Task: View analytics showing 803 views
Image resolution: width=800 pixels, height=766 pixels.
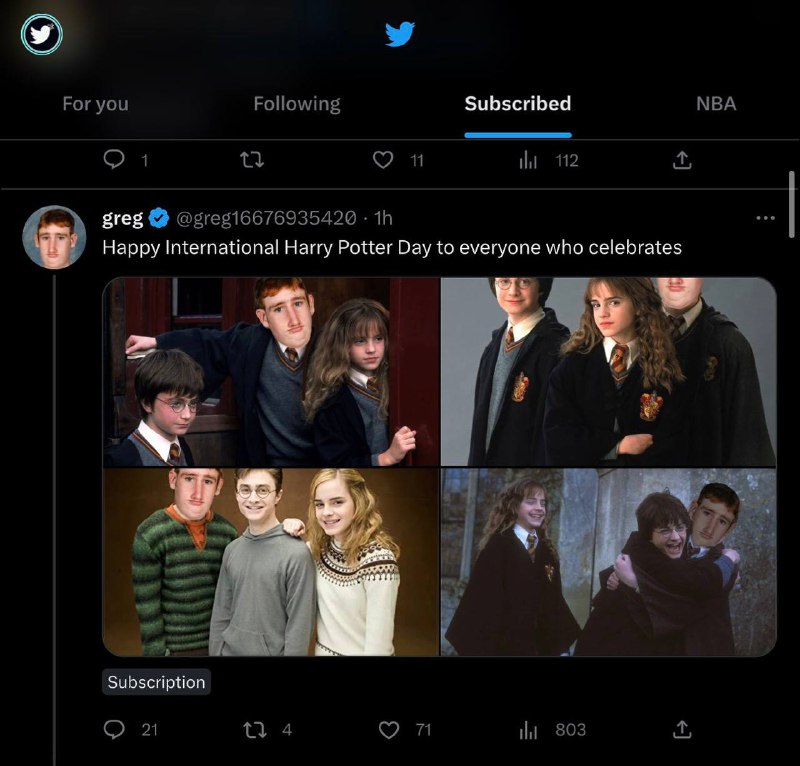Action: [x=528, y=730]
